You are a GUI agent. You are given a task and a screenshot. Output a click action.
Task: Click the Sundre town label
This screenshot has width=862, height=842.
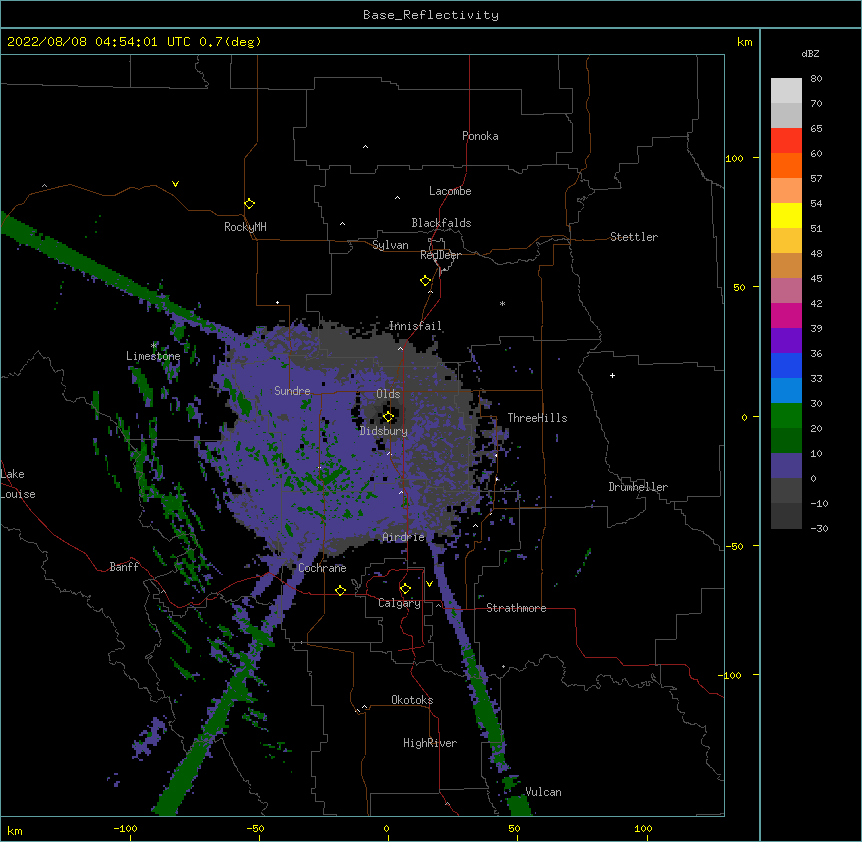[292, 391]
